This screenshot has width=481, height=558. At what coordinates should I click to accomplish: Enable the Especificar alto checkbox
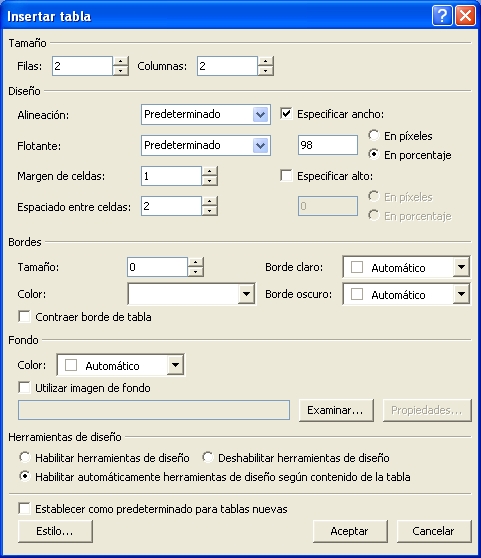[x=286, y=176]
